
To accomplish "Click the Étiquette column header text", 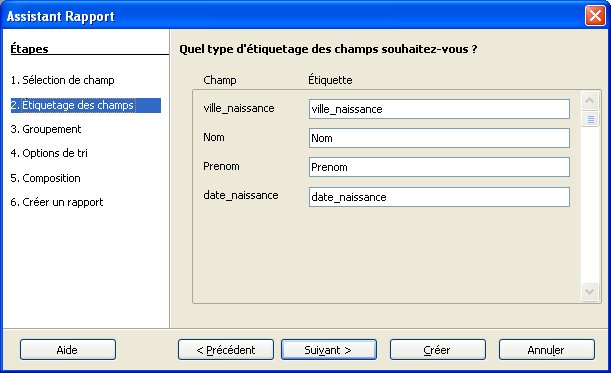I will pos(330,80).
